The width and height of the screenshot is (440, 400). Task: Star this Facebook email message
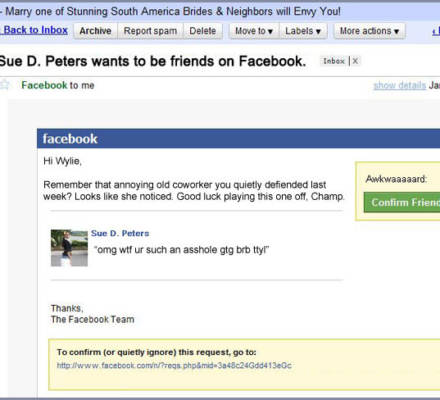4,85
